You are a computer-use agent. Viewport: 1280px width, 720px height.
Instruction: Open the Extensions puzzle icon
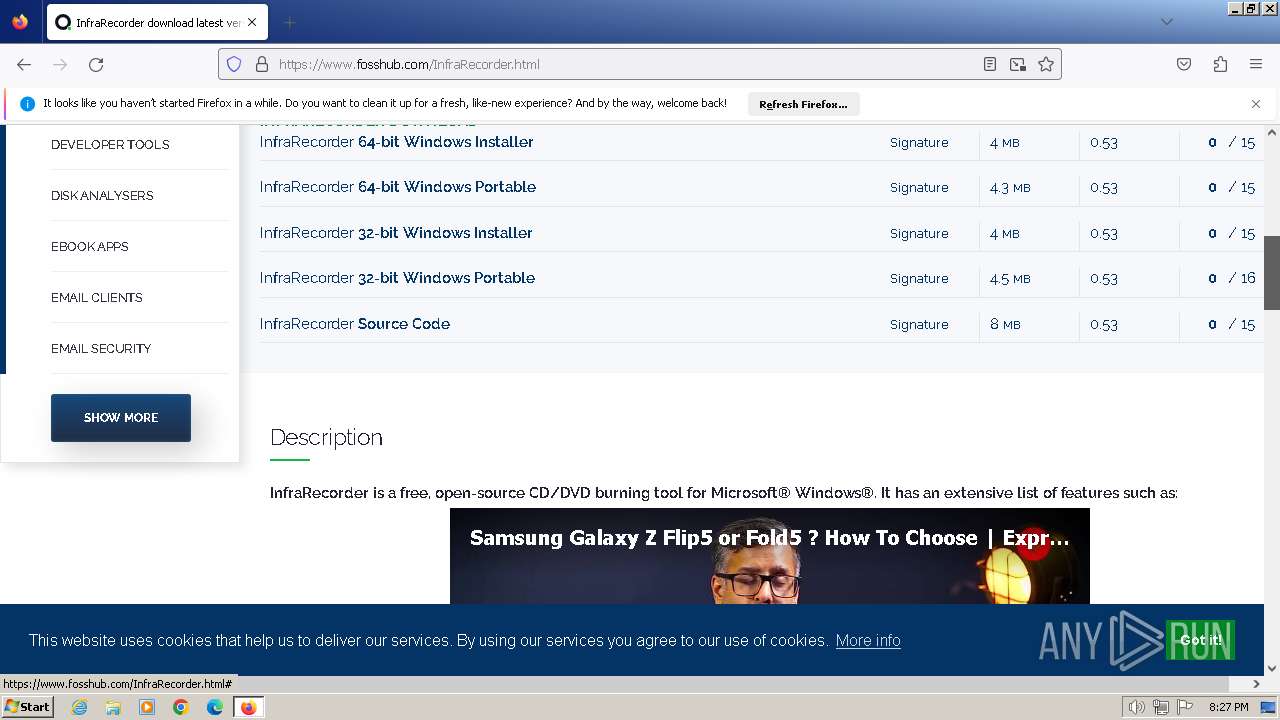click(x=1220, y=64)
